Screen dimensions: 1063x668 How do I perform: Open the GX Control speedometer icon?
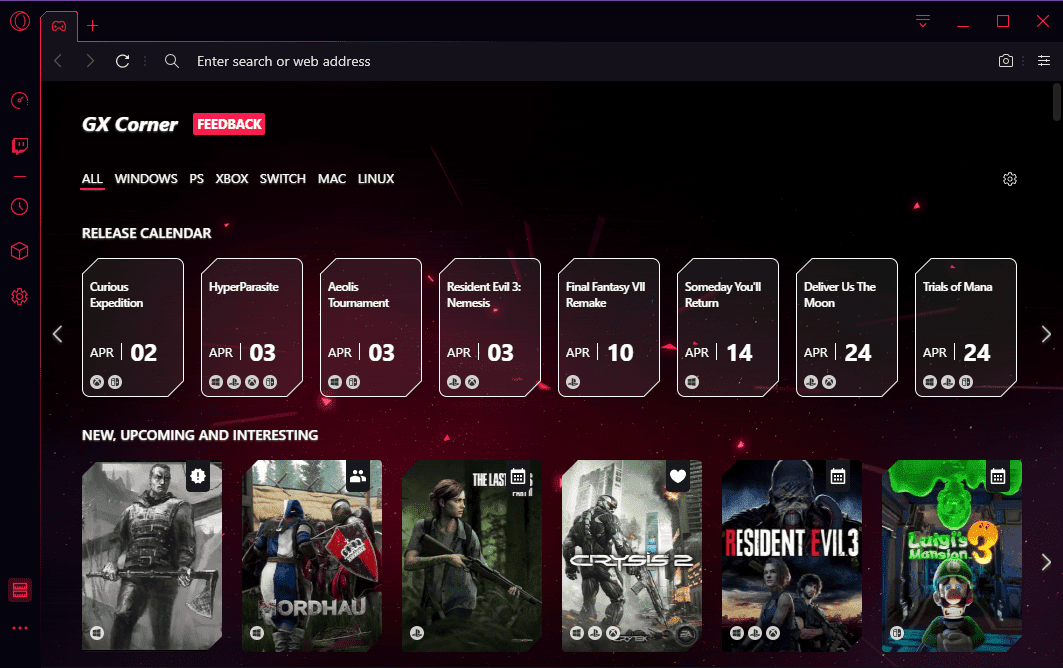click(x=20, y=100)
